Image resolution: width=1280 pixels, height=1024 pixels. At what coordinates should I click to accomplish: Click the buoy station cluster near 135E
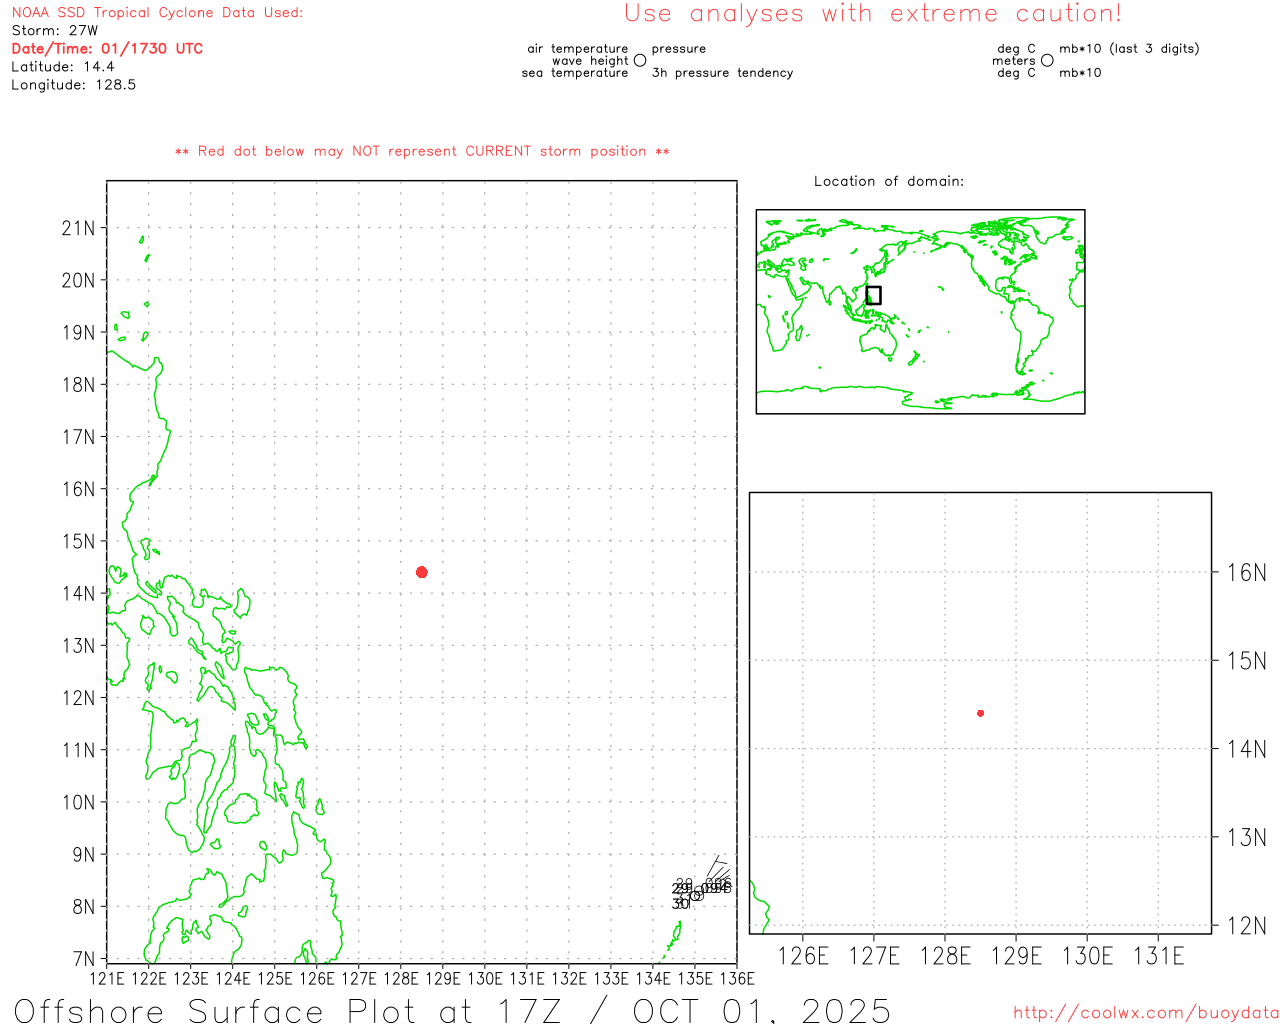point(698,893)
